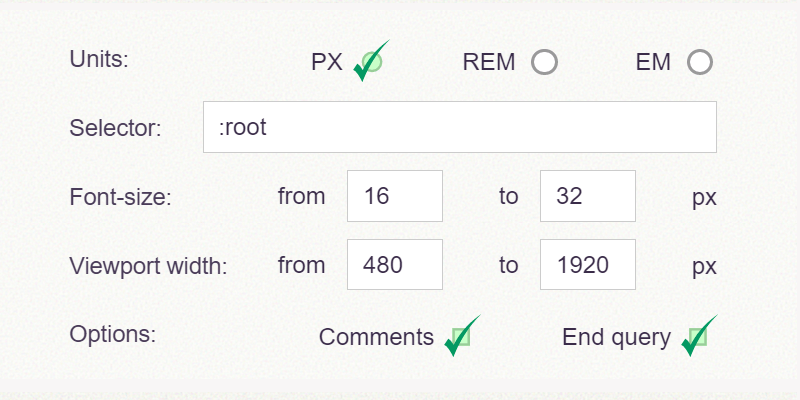
Task: Toggle the Comments checkbox
Action: pyautogui.click(x=459, y=337)
